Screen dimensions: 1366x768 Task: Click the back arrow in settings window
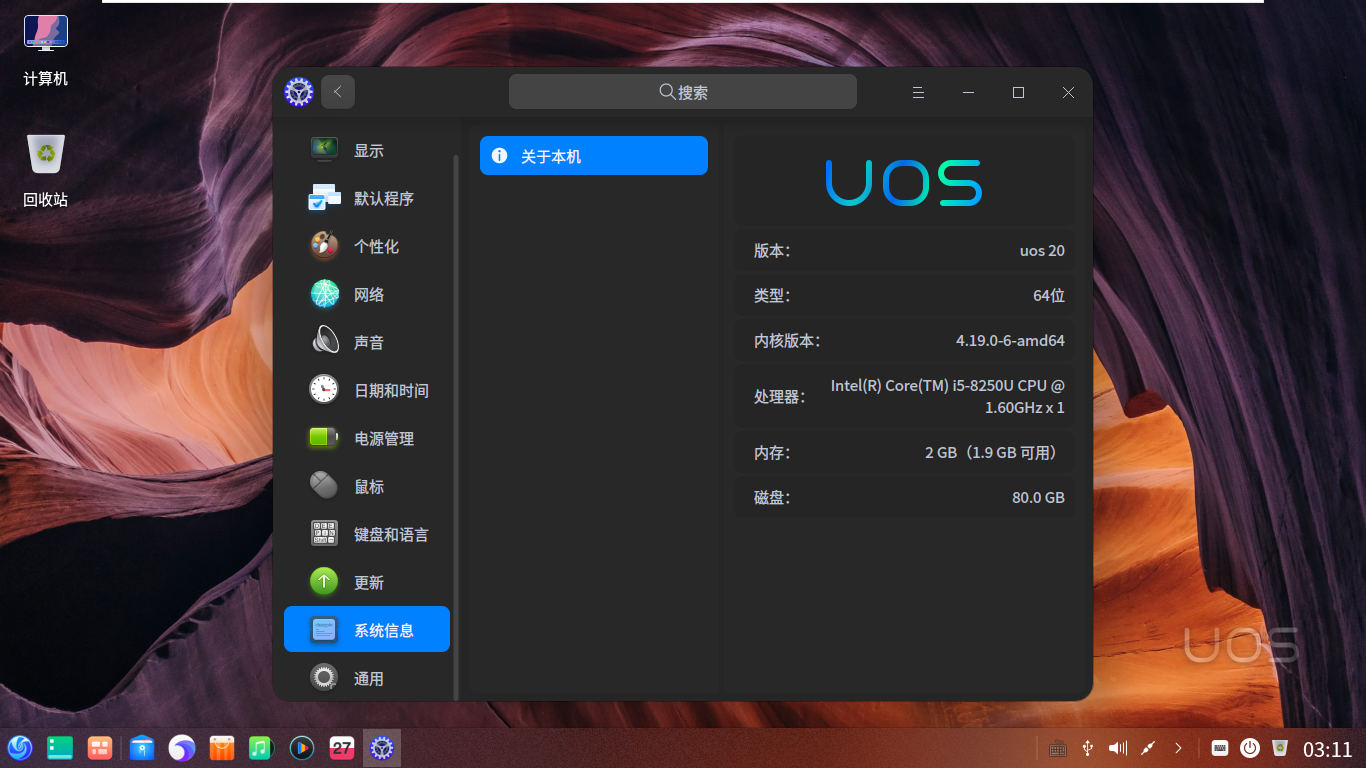coord(338,91)
